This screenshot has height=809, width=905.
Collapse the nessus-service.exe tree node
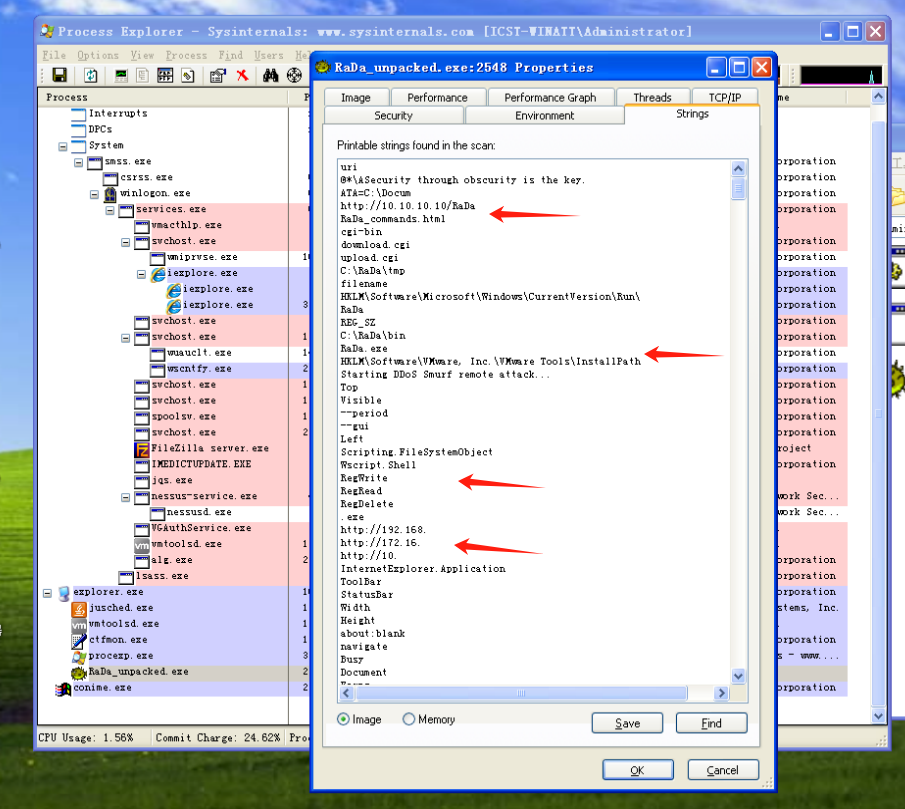tap(125, 497)
